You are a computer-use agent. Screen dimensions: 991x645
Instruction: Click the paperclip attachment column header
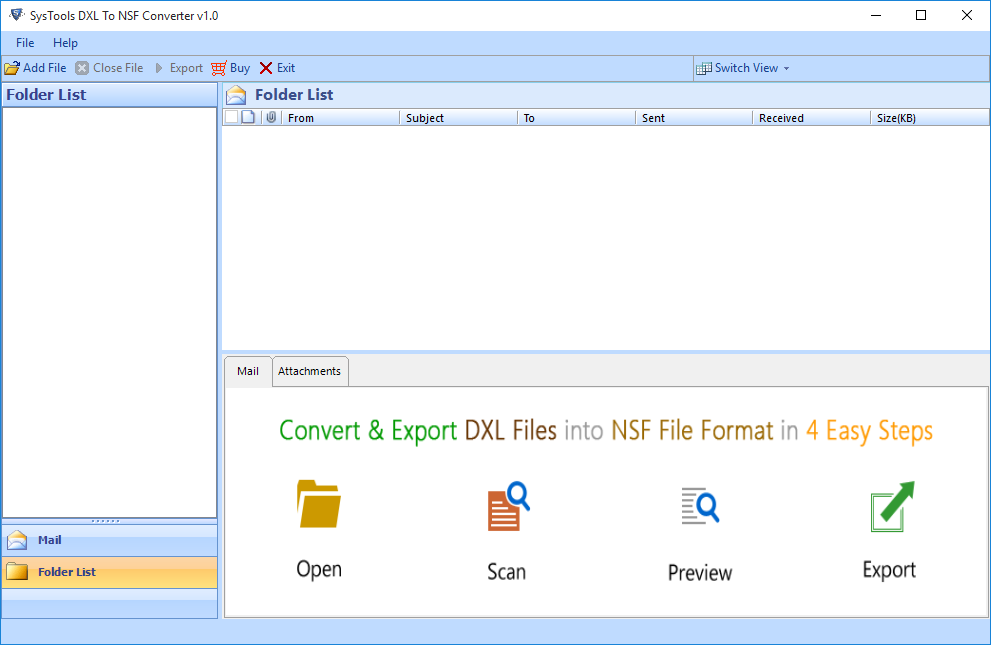tap(271, 117)
